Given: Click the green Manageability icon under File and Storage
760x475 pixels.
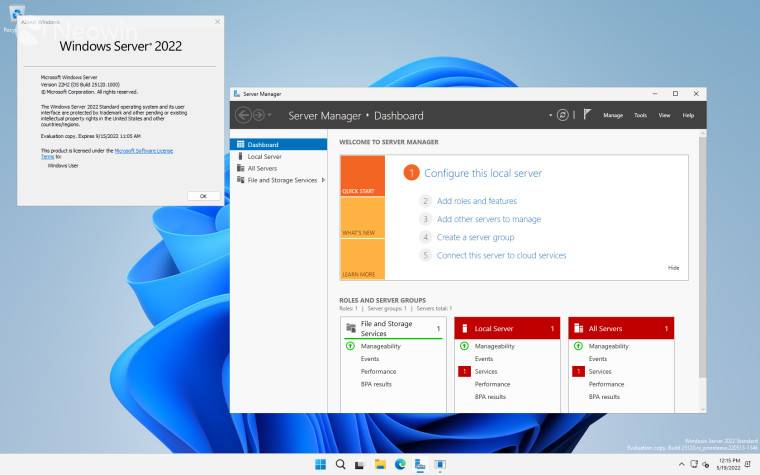Looking at the screenshot, I should [350, 346].
